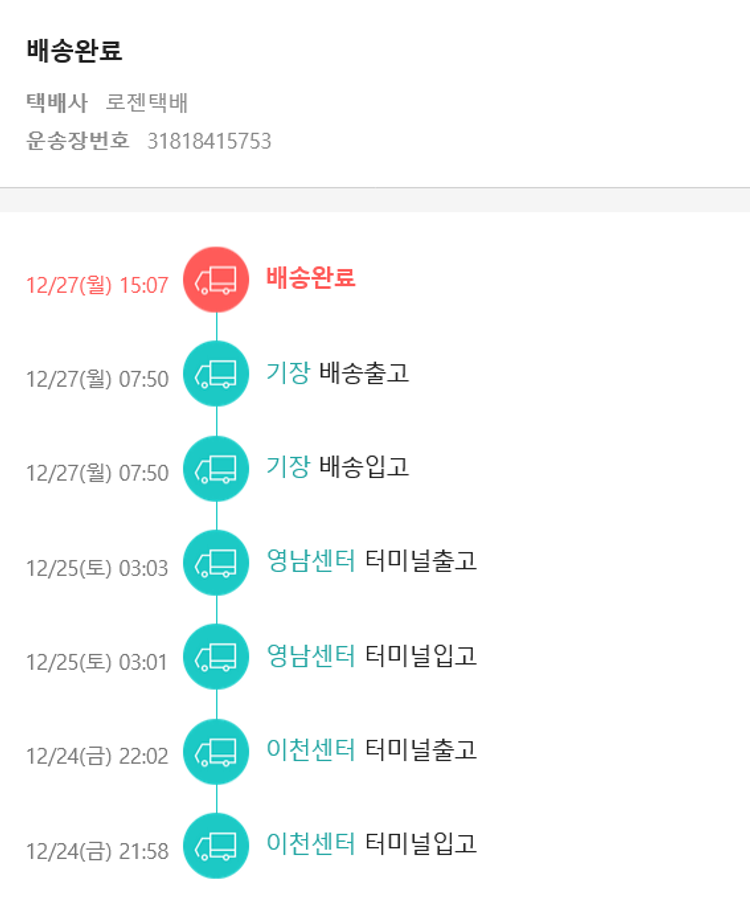Click the 기장 배송출고 status label
The image size is (750, 911).
coord(337,373)
